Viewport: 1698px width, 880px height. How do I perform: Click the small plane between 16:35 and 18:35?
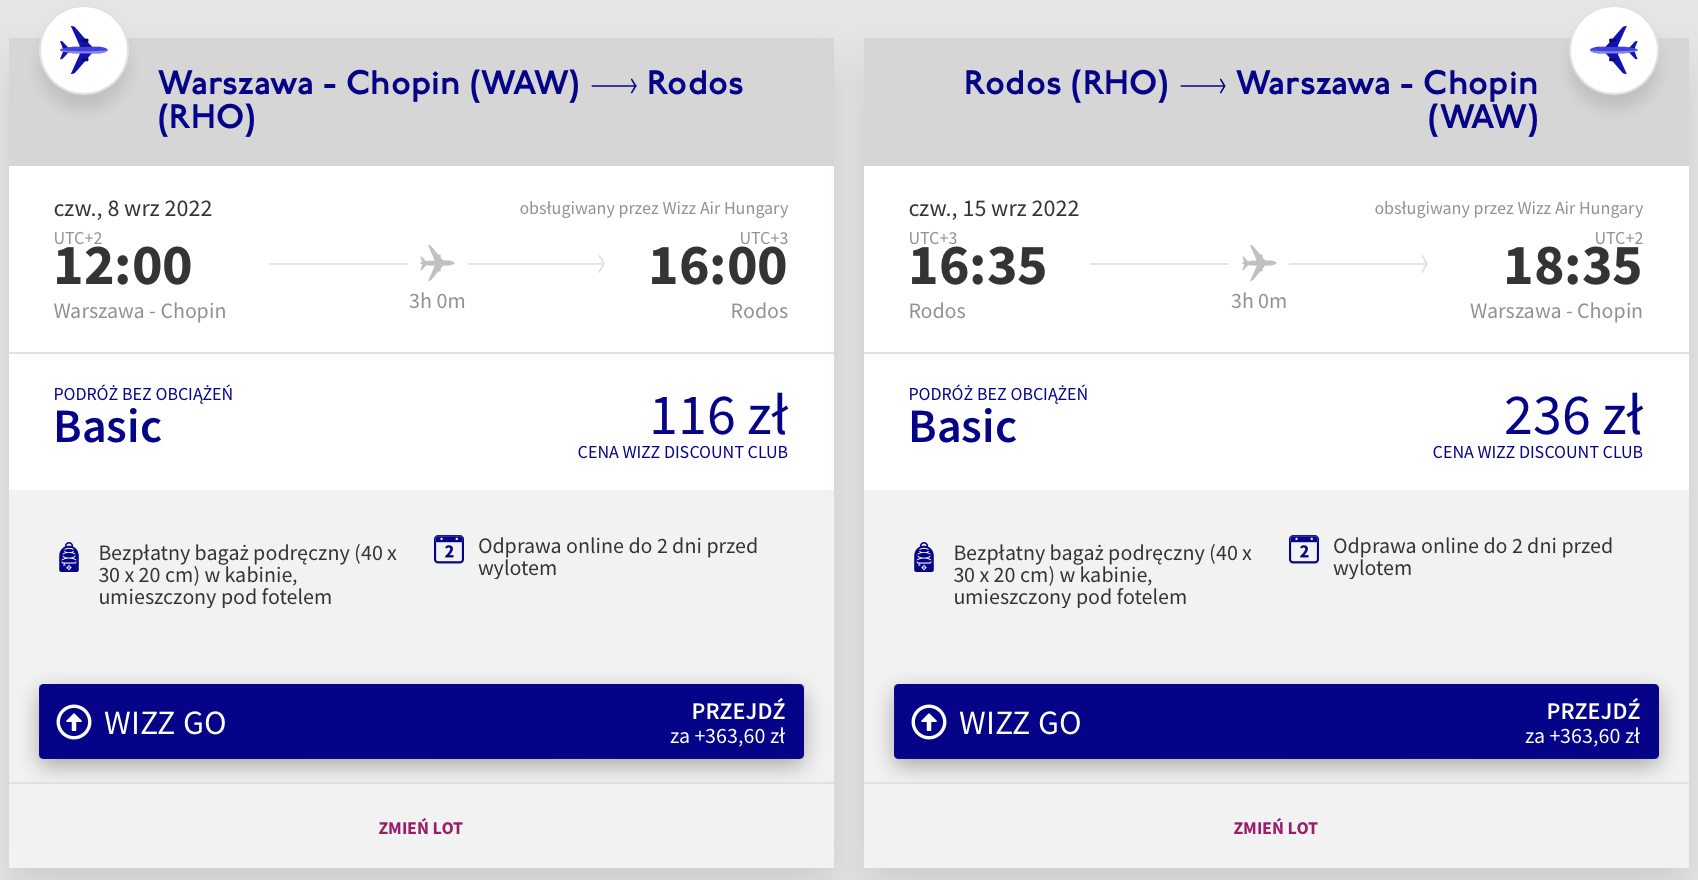point(1259,264)
